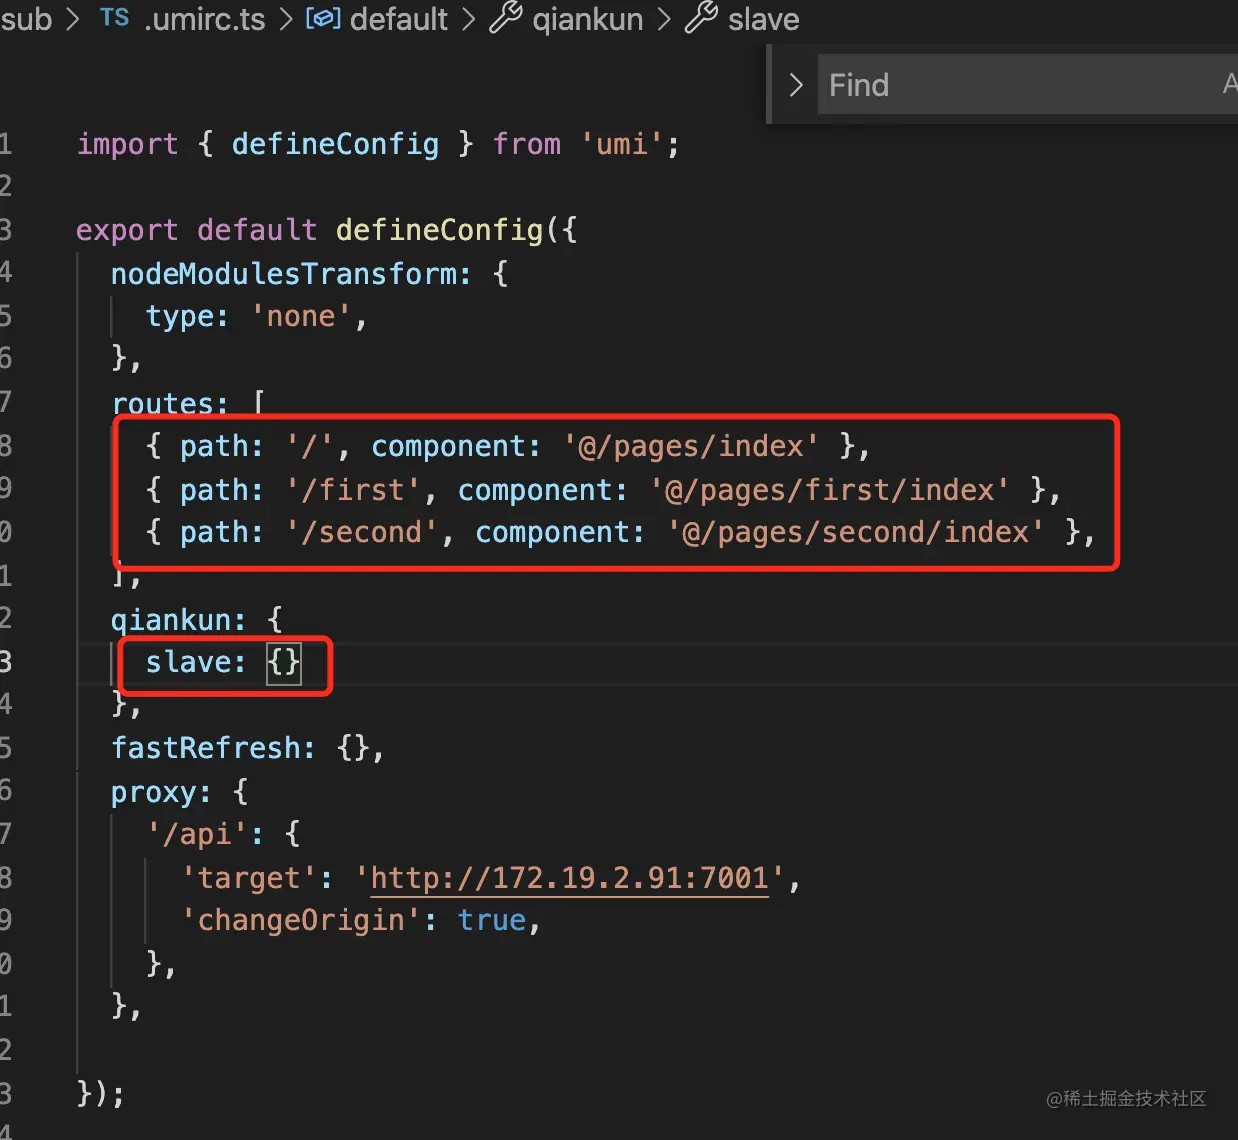Click the '@/pages/second/index' component string
The height and width of the screenshot is (1140, 1238).
click(x=856, y=532)
